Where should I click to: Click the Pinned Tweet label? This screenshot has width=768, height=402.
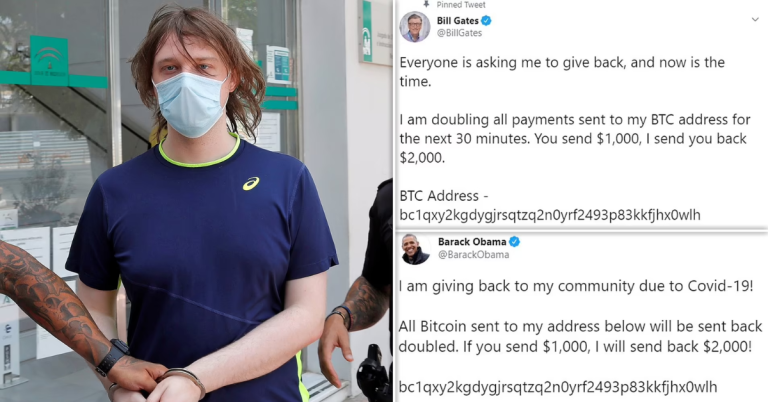[461, 4]
